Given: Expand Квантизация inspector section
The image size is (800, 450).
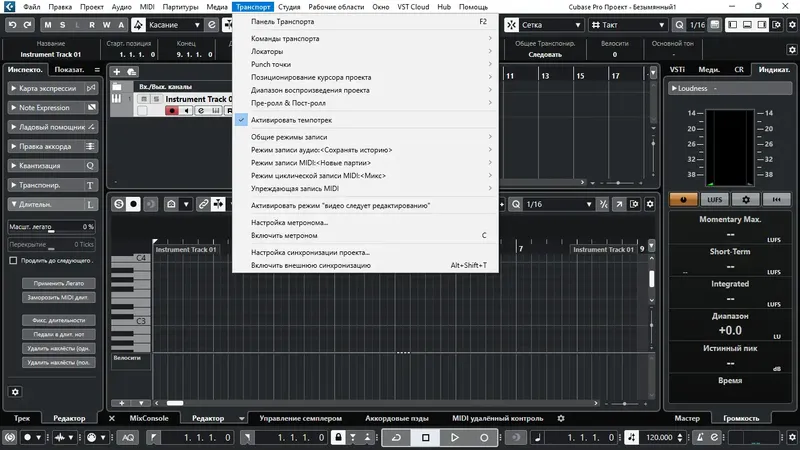Looking at the screenshot, I should (x=52, y=166).
